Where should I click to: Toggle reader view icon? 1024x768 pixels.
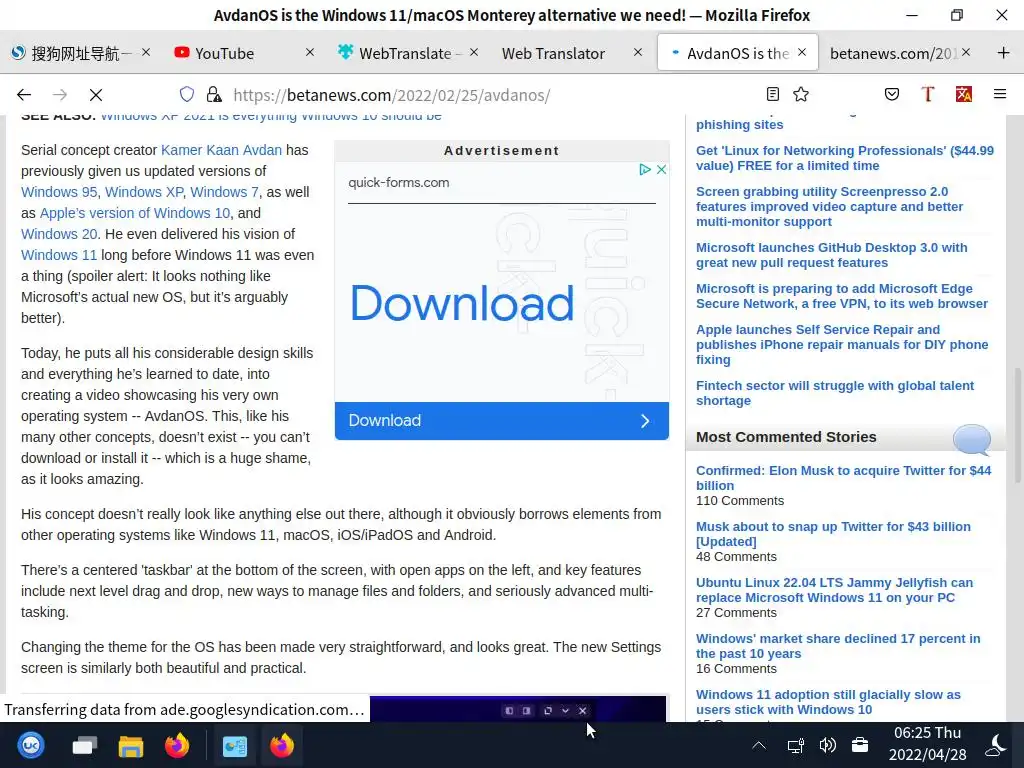pyautogui.click(x=773, y=94)
